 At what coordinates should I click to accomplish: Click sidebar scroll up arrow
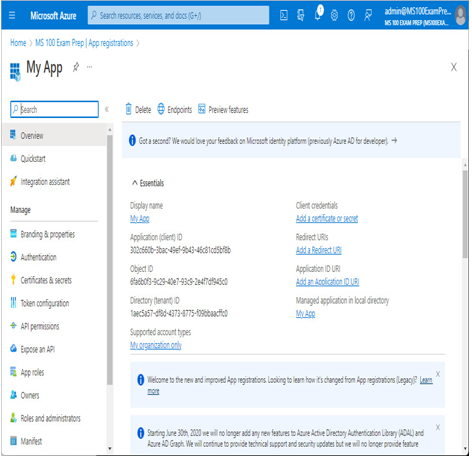pos(110,130)
